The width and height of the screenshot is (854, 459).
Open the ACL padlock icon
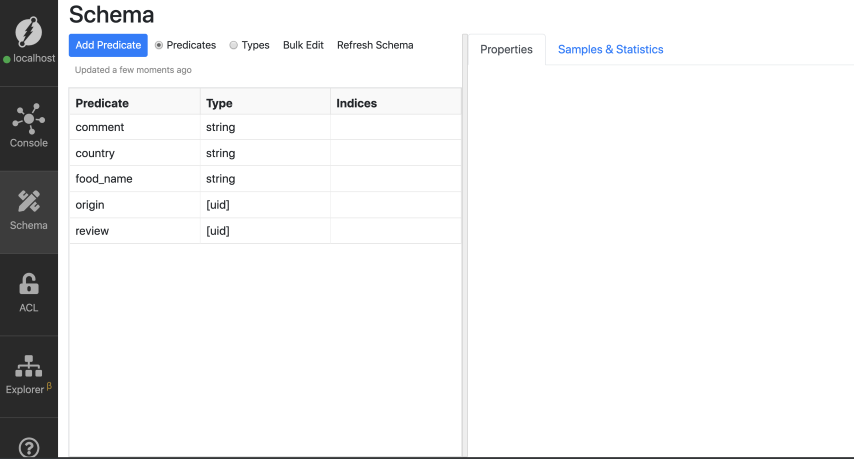pyautogui.click(x=29, y=284)
